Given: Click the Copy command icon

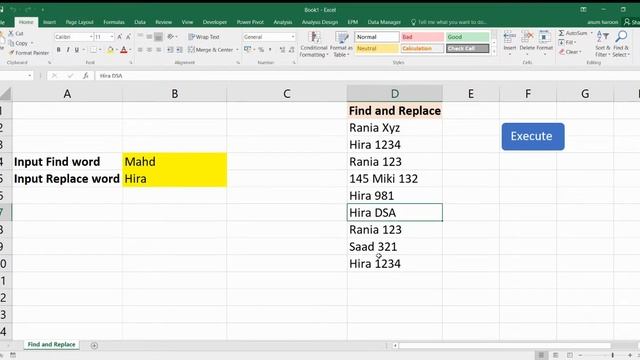Looking at the screenshot, I should point(11,43).
